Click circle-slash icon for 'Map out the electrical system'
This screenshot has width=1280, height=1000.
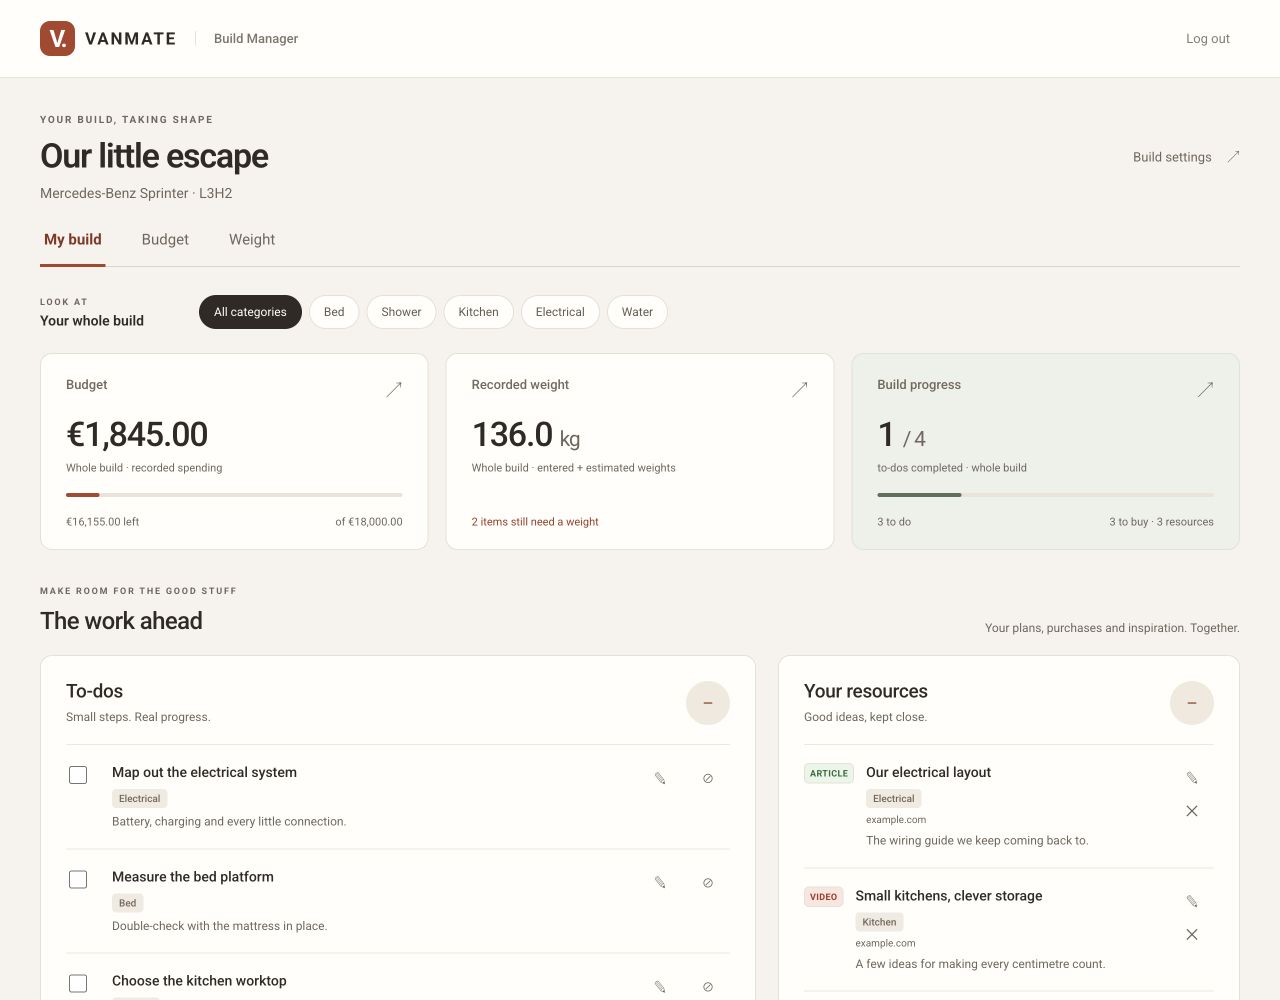(708, 778)
